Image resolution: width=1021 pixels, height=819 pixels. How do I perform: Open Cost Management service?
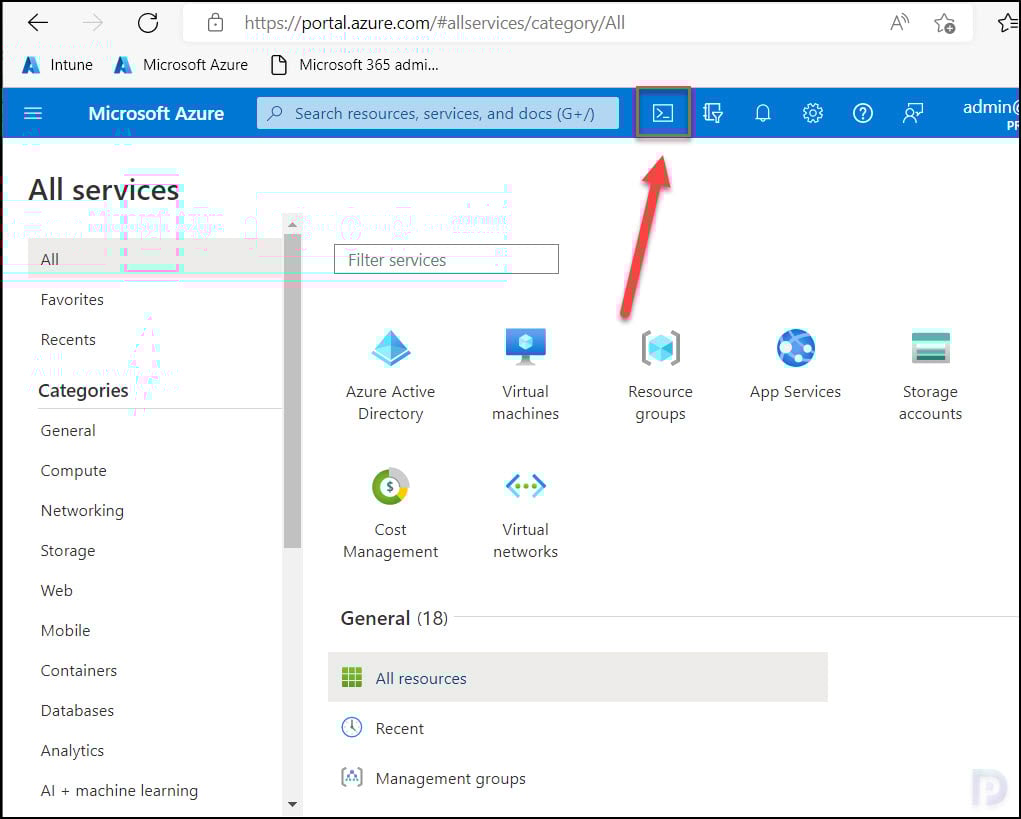click(x=390, y=514)
